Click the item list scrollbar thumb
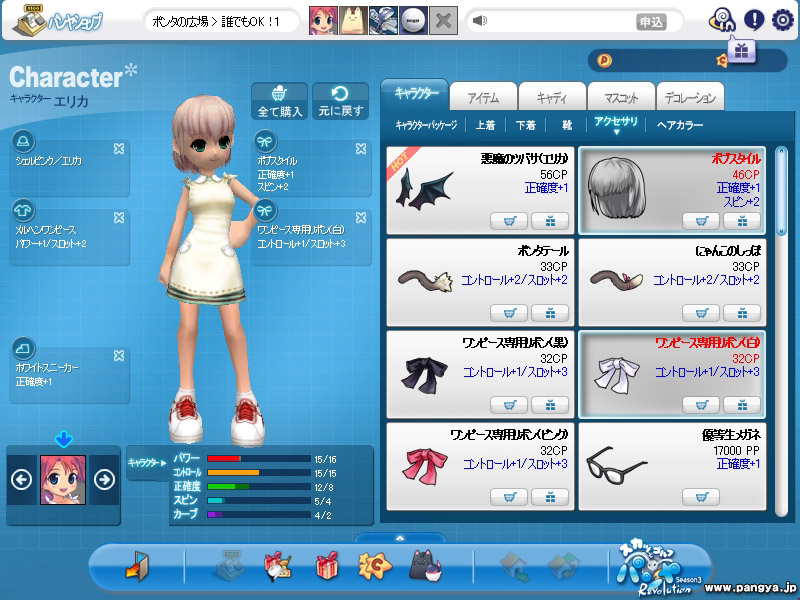The image size is (800, 600). [x=781, y=191]
